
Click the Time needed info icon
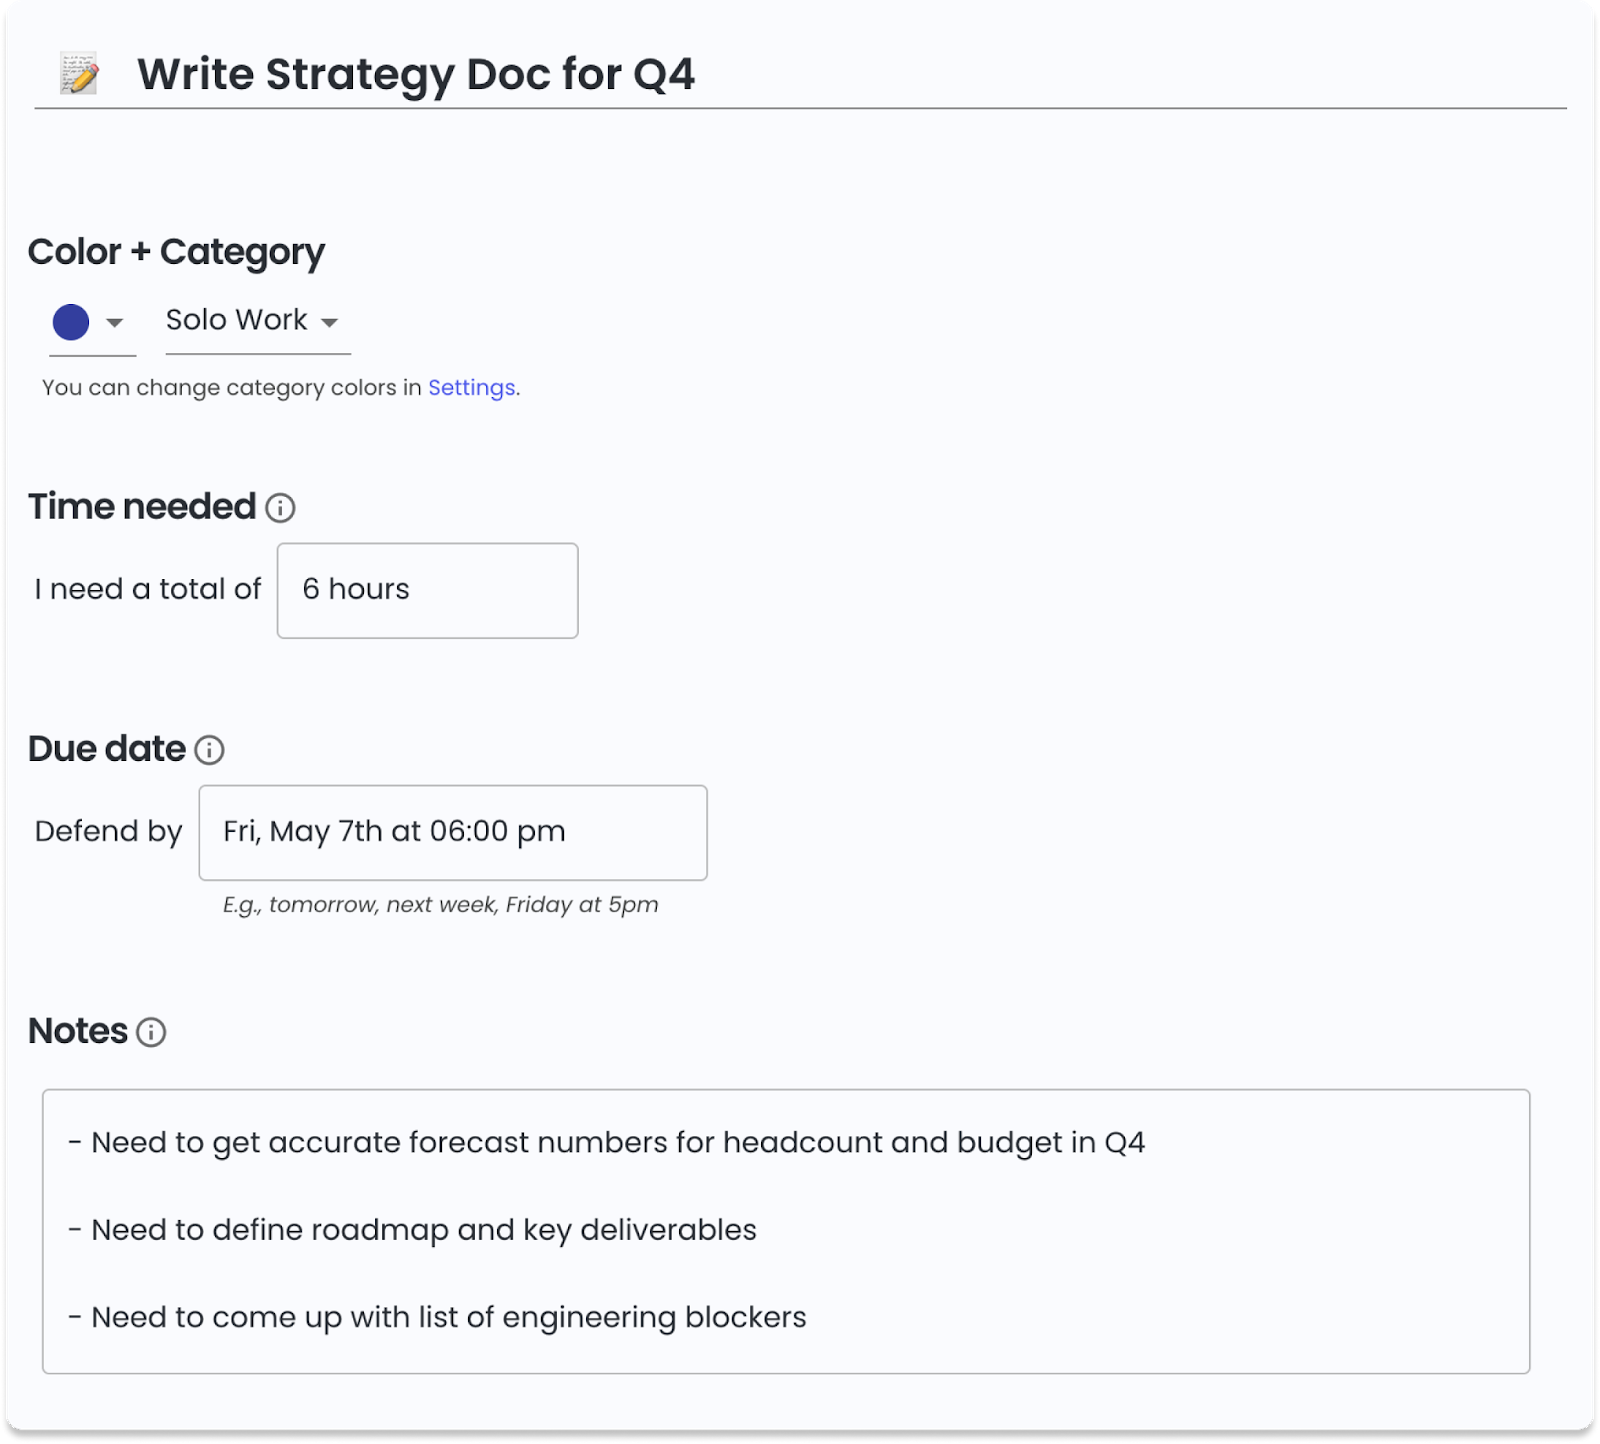[280, 508]
